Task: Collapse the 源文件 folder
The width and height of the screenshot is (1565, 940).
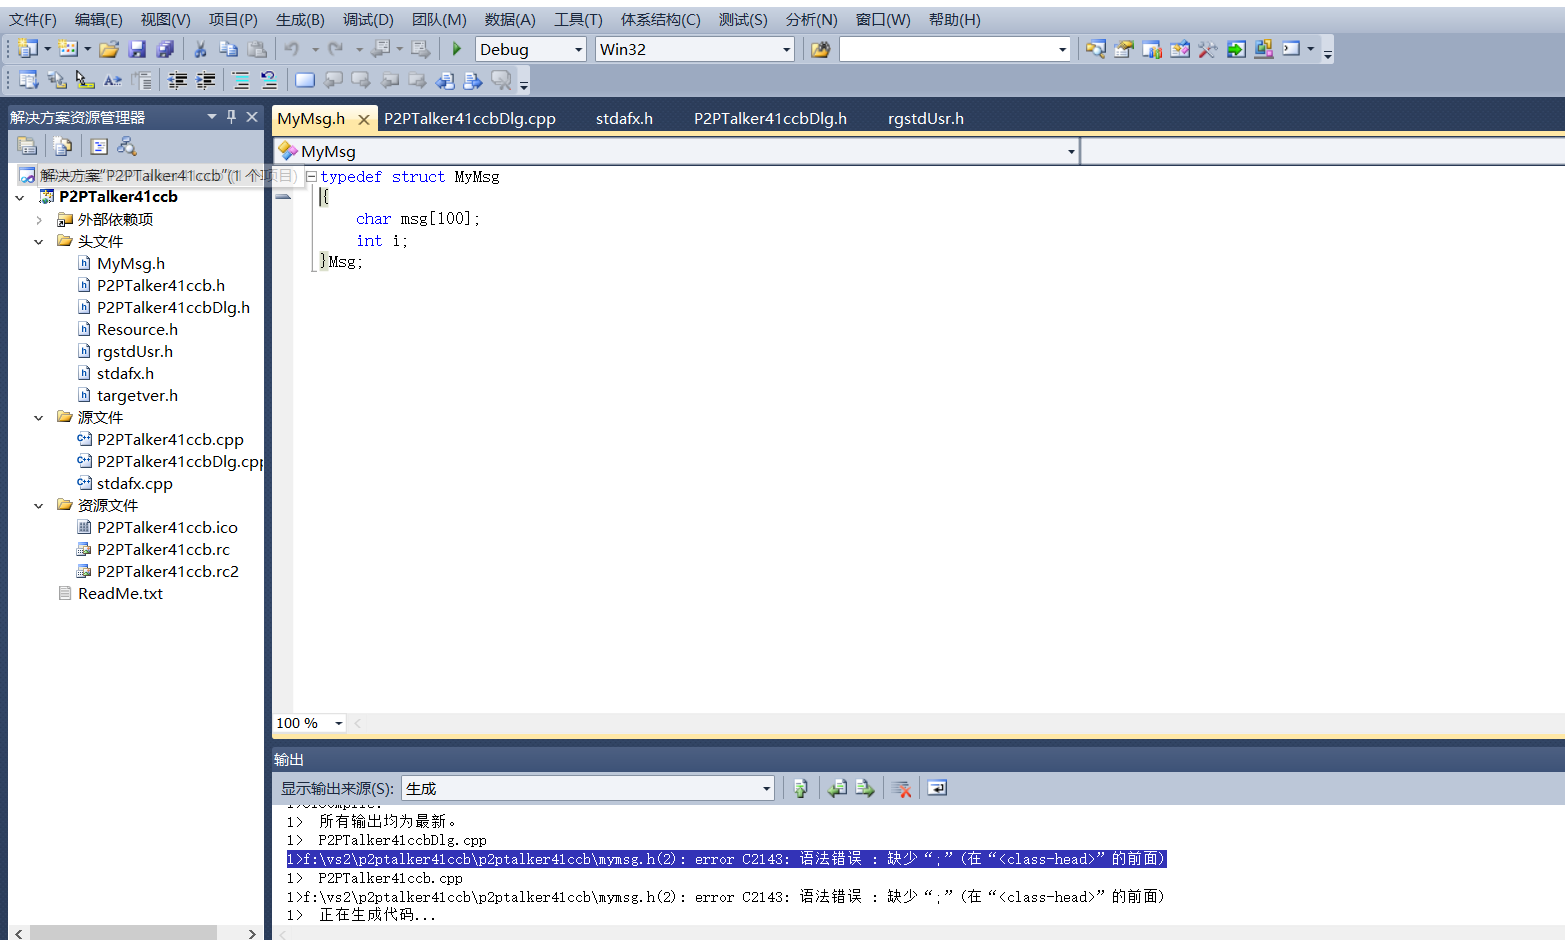Action: 39,418
